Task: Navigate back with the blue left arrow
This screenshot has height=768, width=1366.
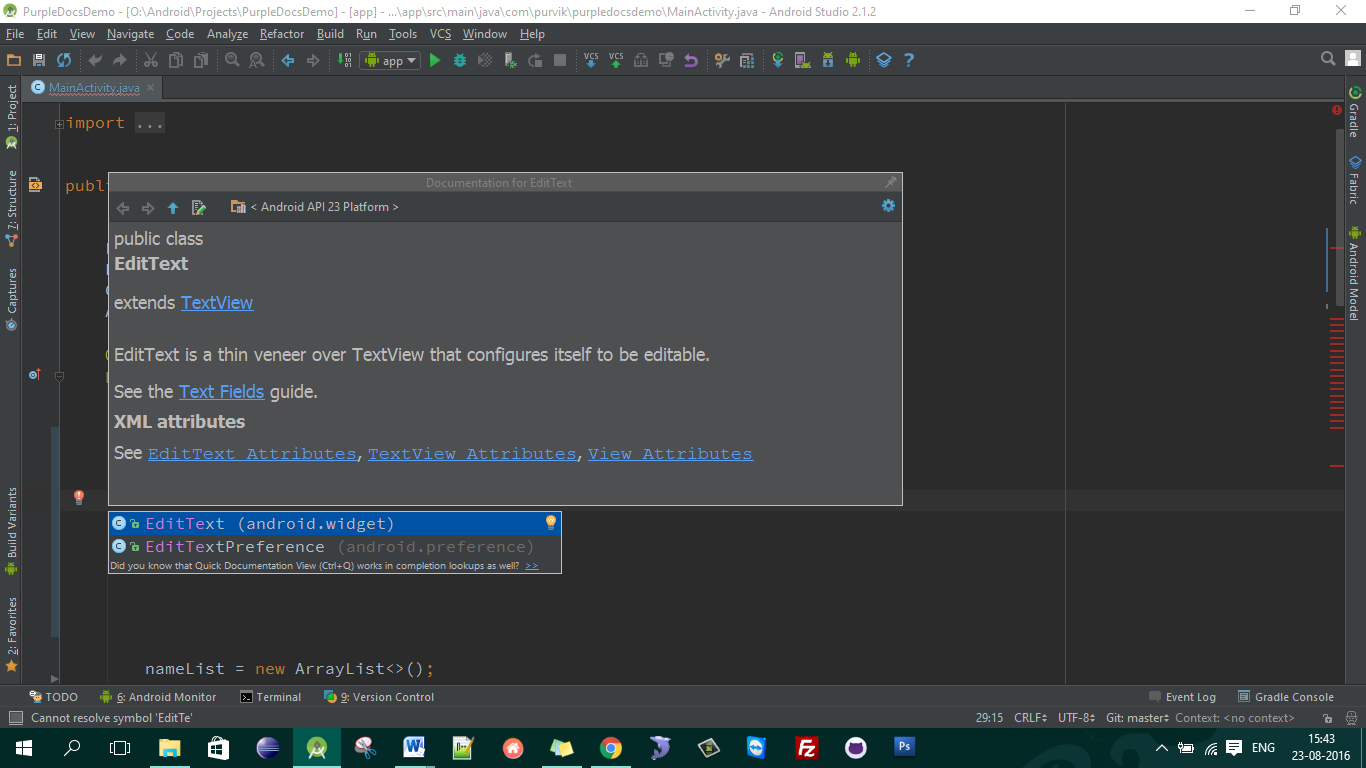Action: [288, 60]
